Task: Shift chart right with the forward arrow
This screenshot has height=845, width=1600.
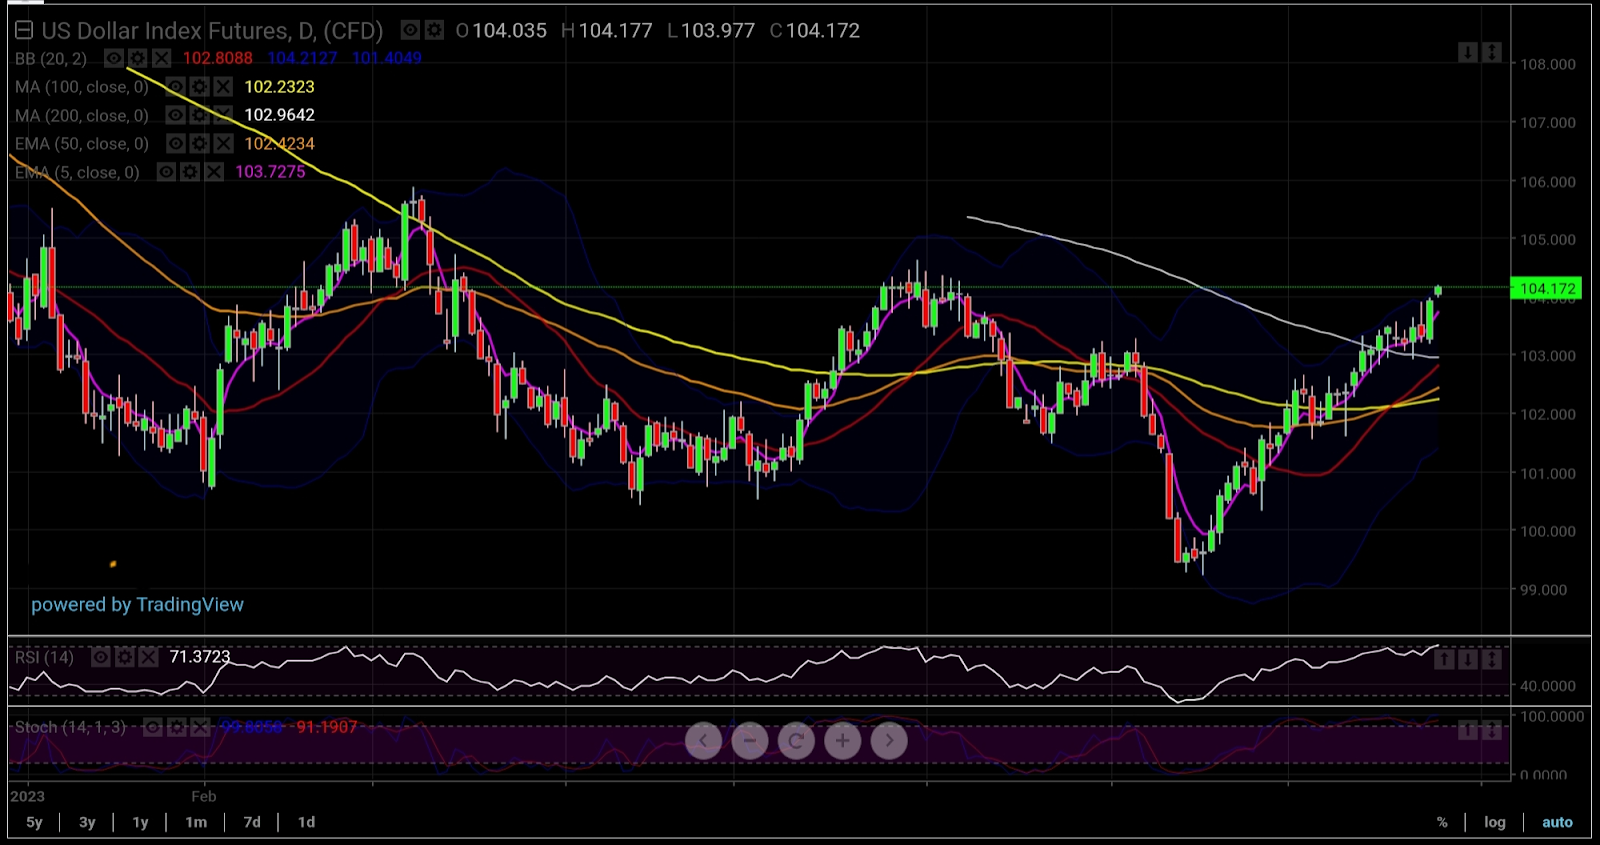Action: tap(889, 741)
